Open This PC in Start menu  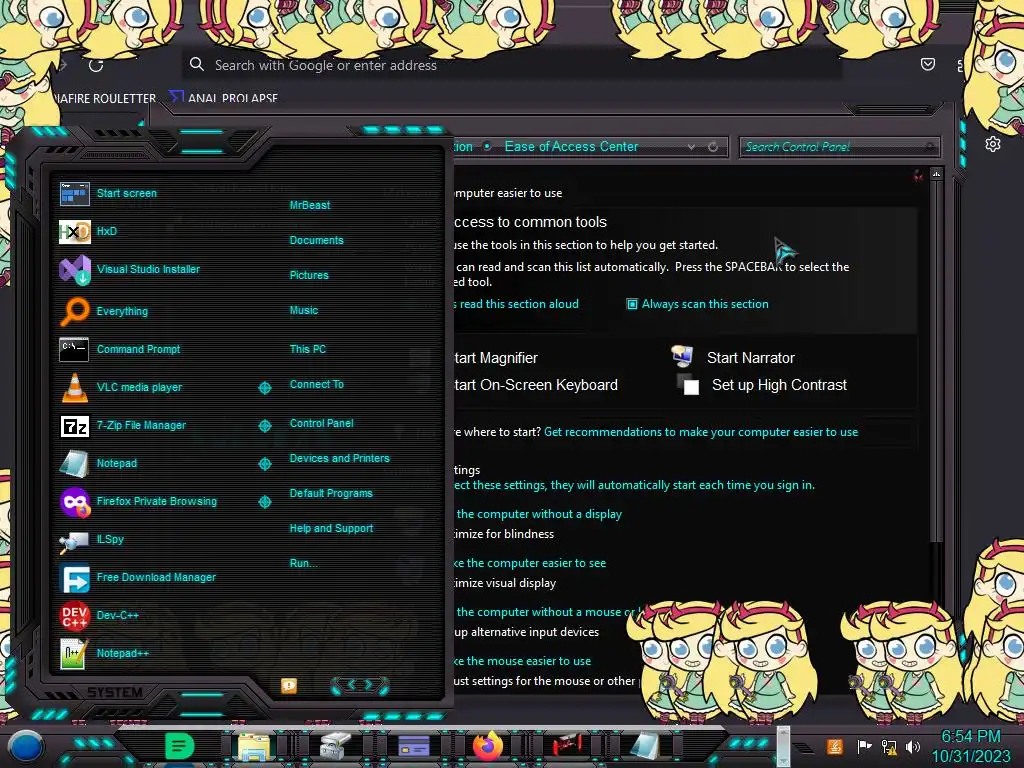coord(308,349)
